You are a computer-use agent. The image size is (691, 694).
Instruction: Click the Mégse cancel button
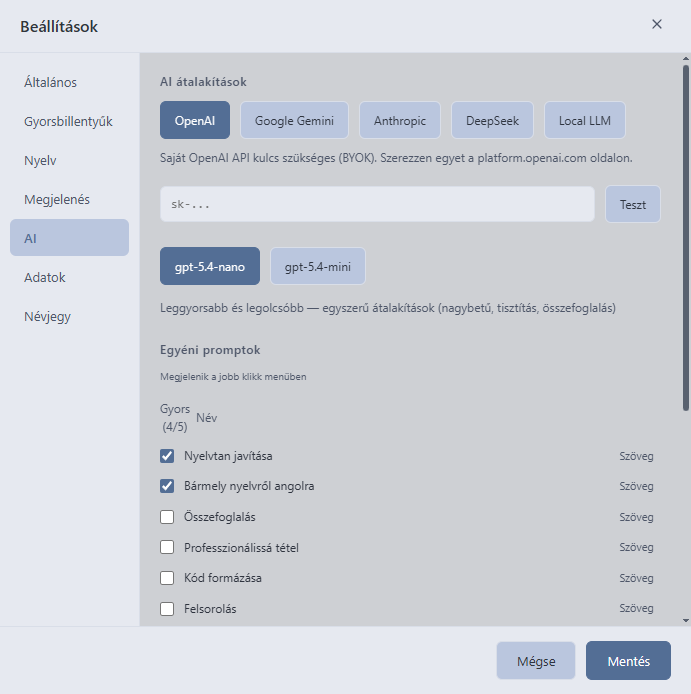[536, 660]
